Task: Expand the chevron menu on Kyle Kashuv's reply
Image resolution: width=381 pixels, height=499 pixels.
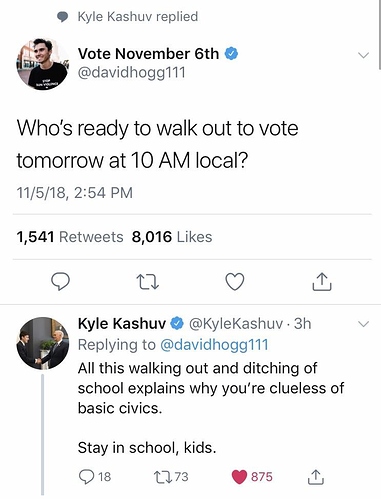Action: (363, 324)
